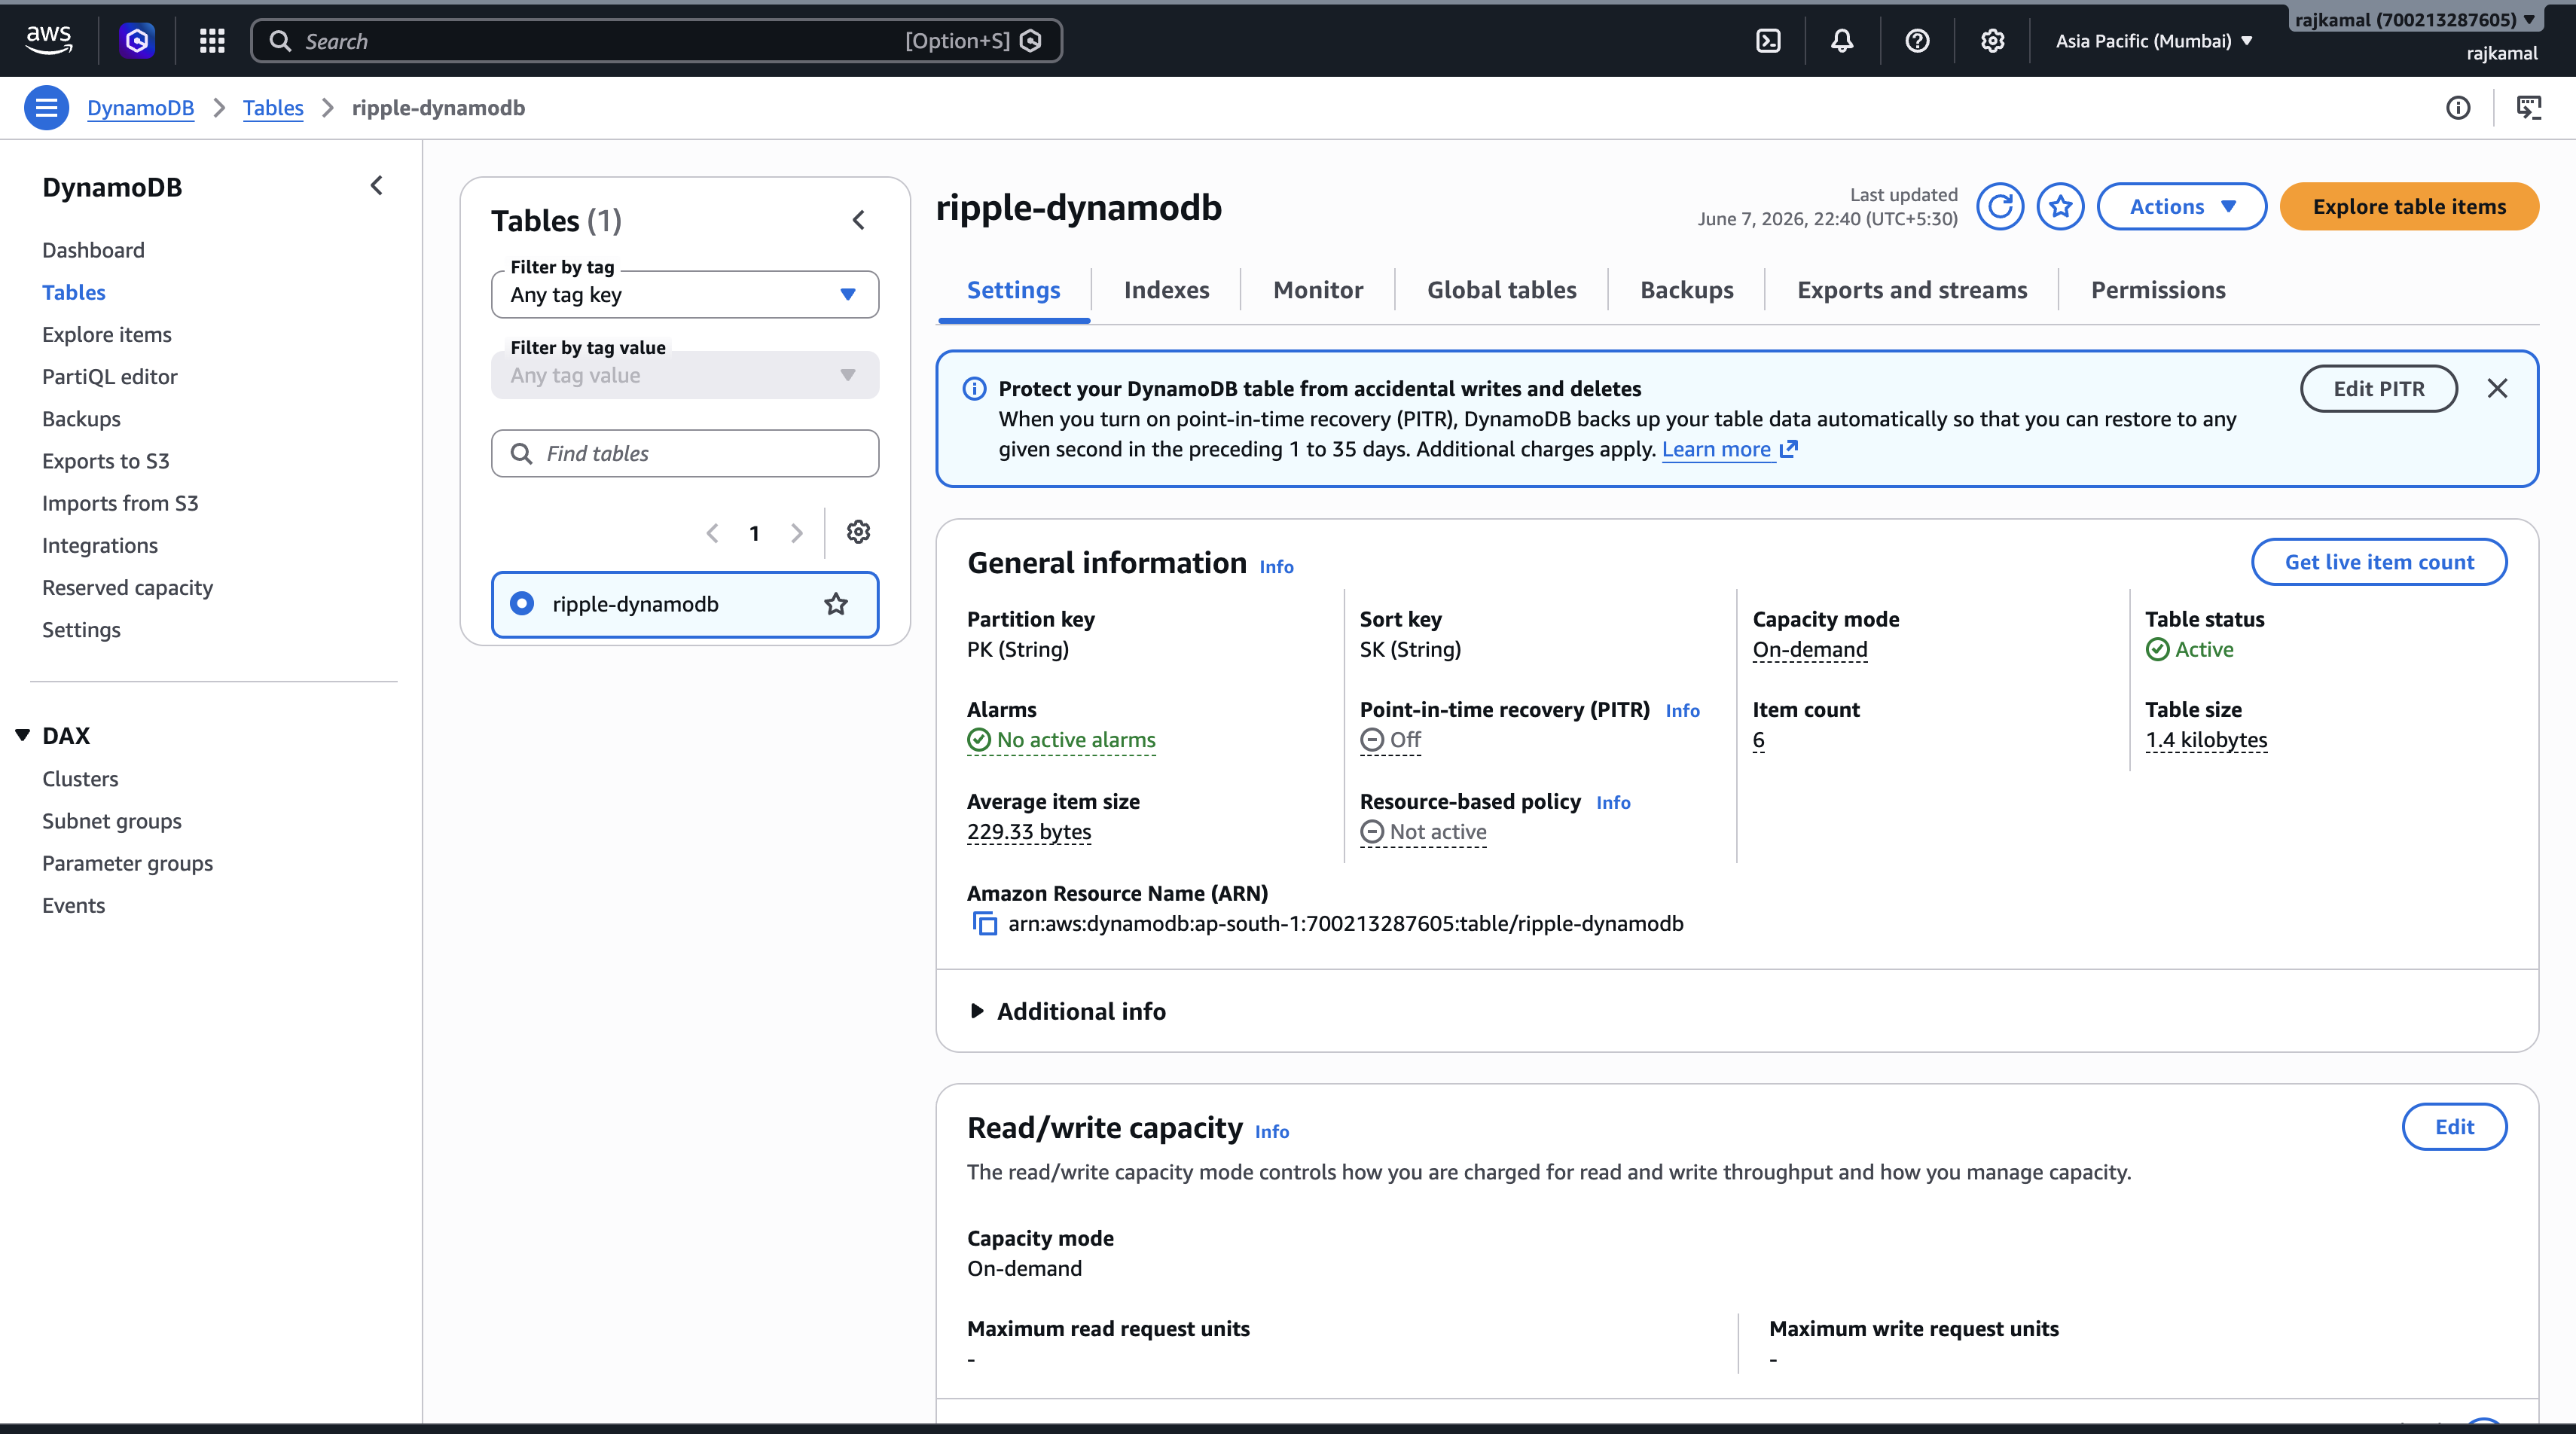Copy the table ARN
This screenshot has height=1434, width=2576.
[x=985, y=924]
